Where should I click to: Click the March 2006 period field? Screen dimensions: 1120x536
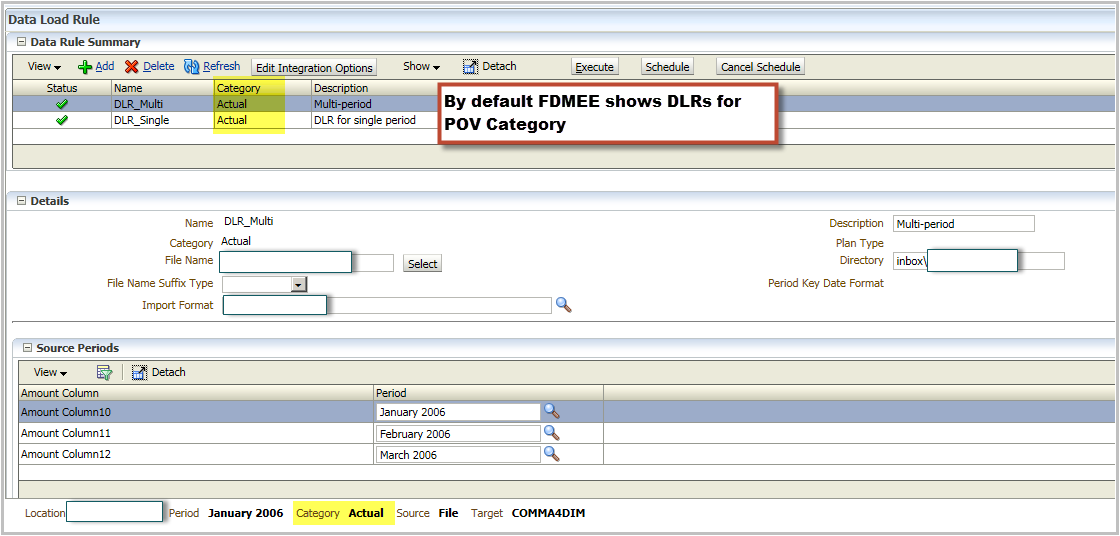[458, 455]
